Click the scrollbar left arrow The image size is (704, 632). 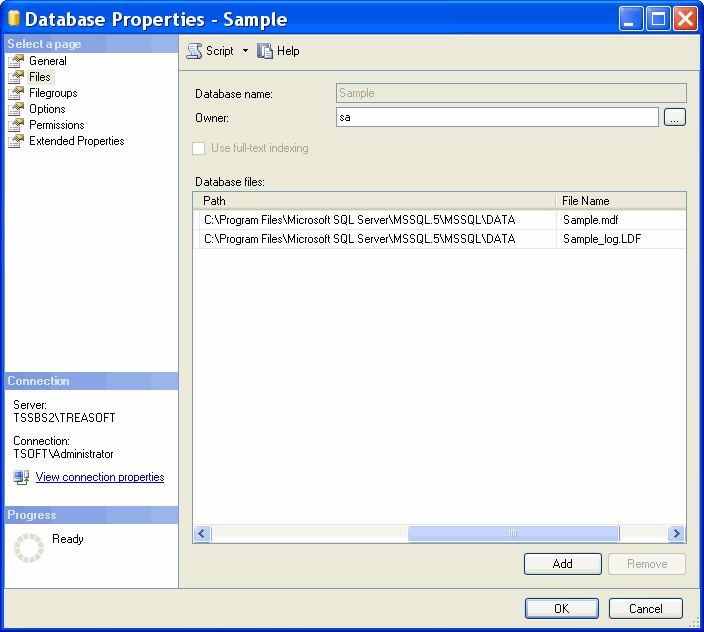coord(202,534)
